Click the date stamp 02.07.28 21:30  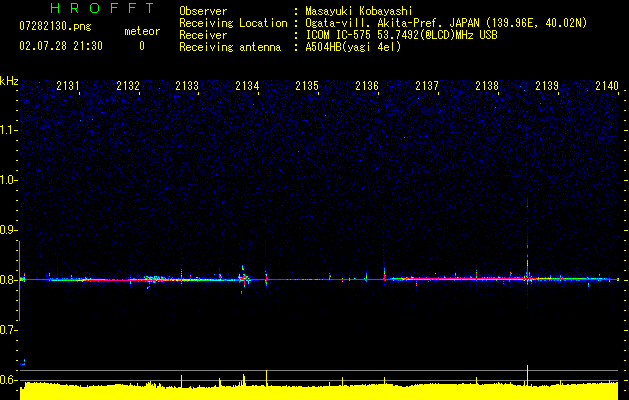coord(61,46)
